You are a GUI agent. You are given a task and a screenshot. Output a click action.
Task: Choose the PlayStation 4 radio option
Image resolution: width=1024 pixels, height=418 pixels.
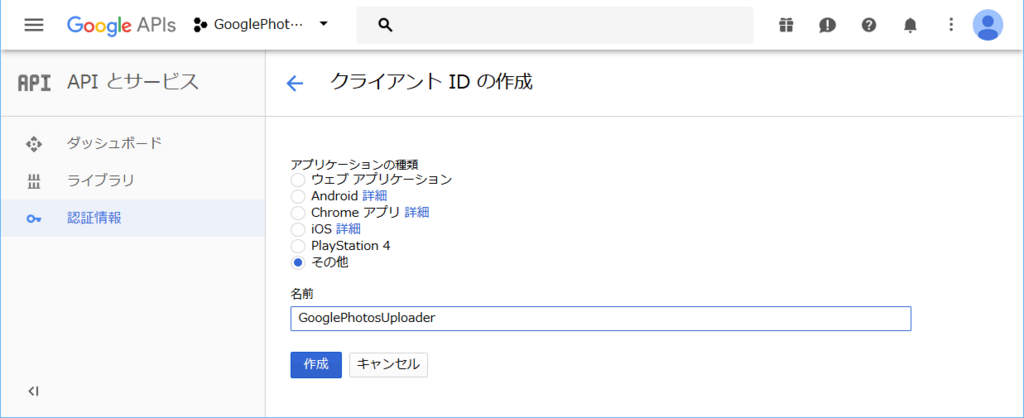click(298, 246)
